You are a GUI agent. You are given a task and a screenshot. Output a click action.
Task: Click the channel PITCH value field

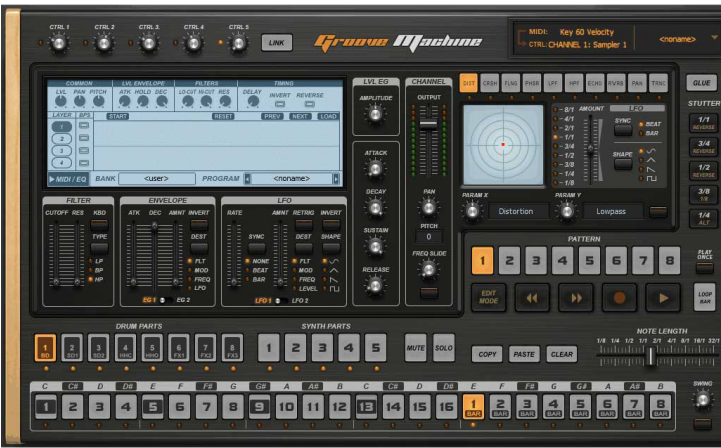429,237
